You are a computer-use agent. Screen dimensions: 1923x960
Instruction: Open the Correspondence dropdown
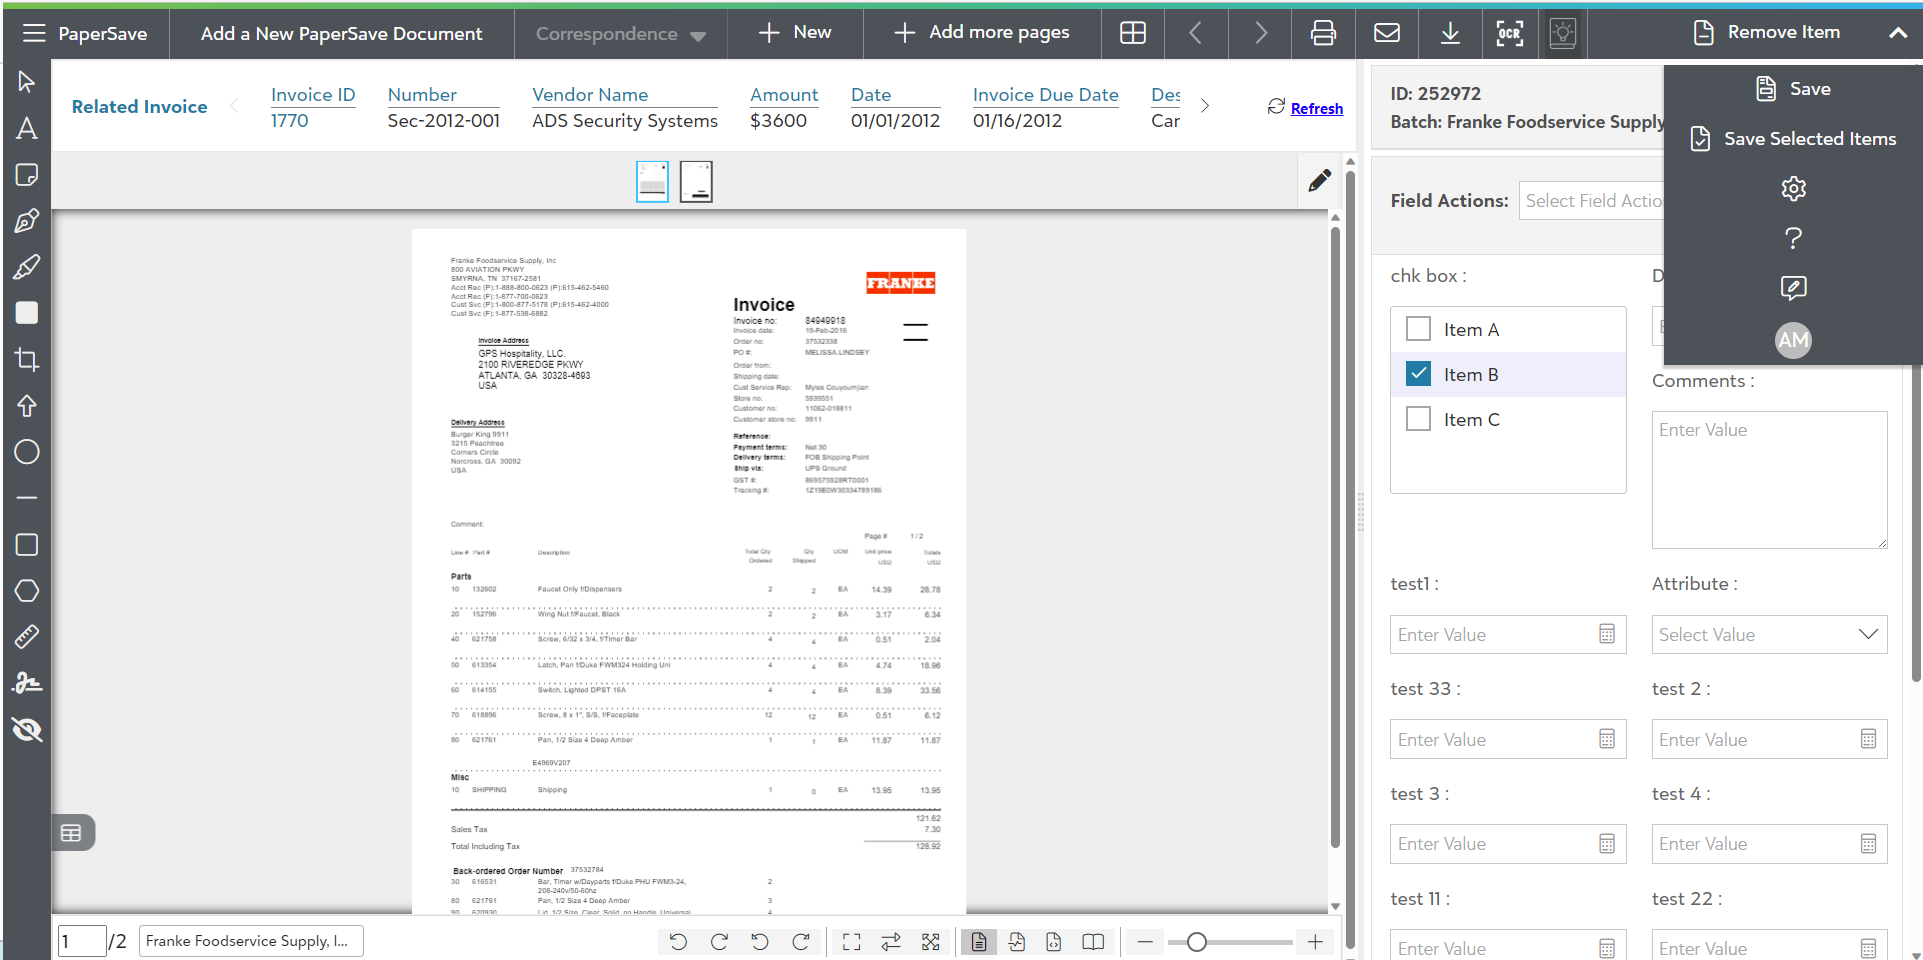pos(620,34)
